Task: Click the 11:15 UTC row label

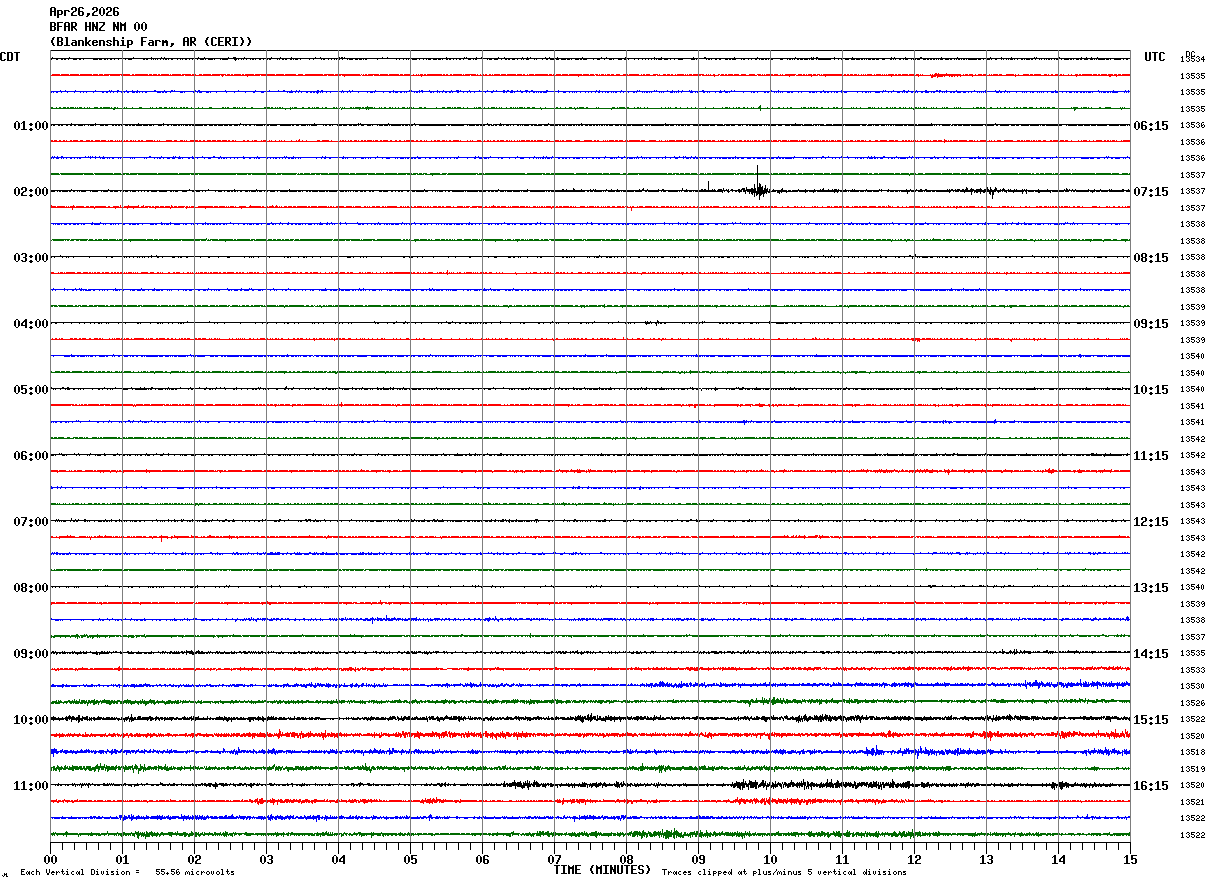Action: (1151, 456)
